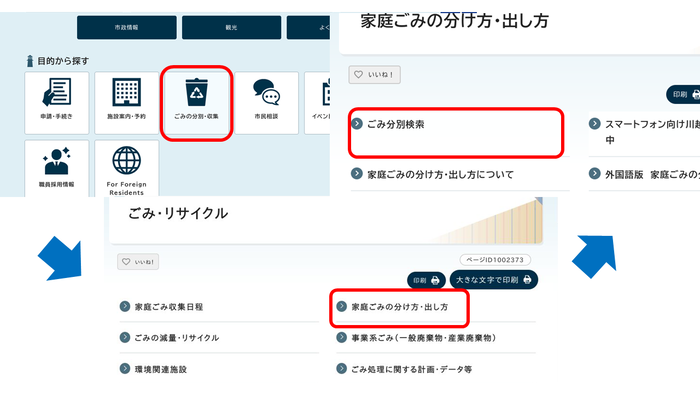This screenshot has width=700, height=394.
Task: Click the ごみ・リサイクル page title
Action: (x=178, y=213)
